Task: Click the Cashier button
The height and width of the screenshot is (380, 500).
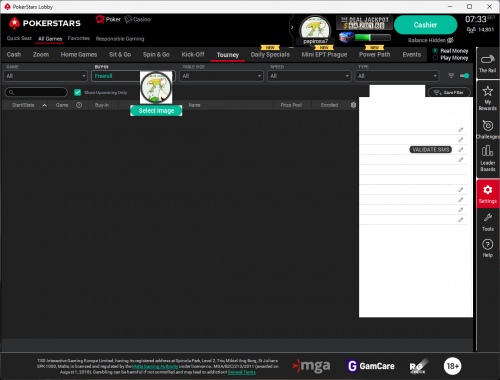Action: (x=425, y=25)
